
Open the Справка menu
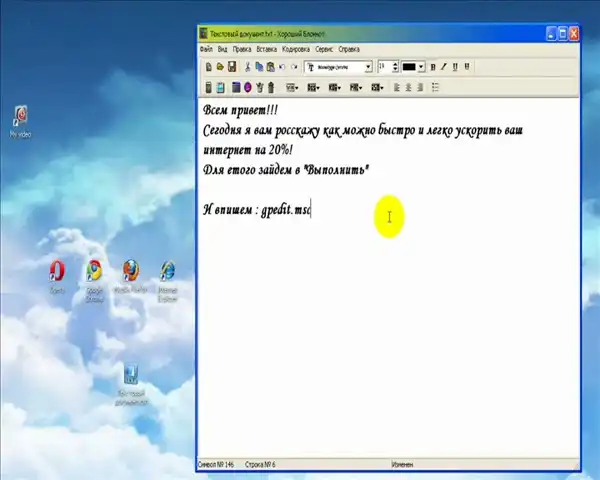(x=349, y=49)
